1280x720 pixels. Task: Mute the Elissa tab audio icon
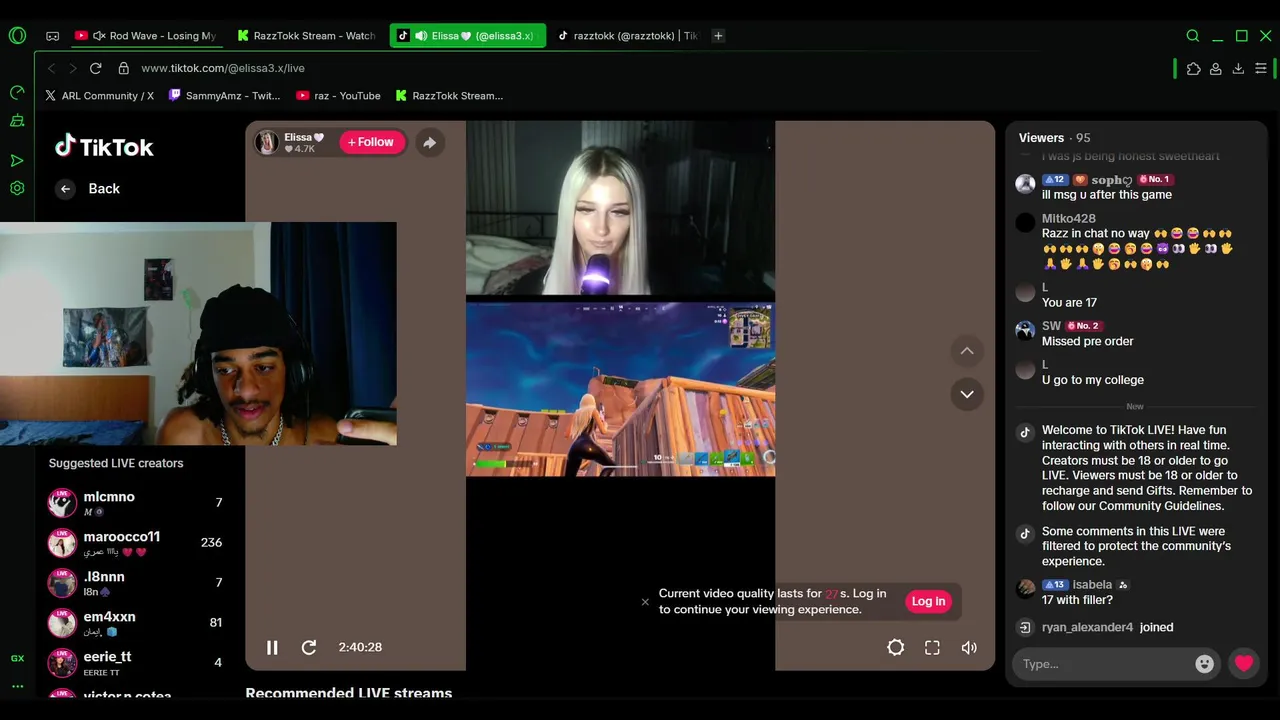421,36
